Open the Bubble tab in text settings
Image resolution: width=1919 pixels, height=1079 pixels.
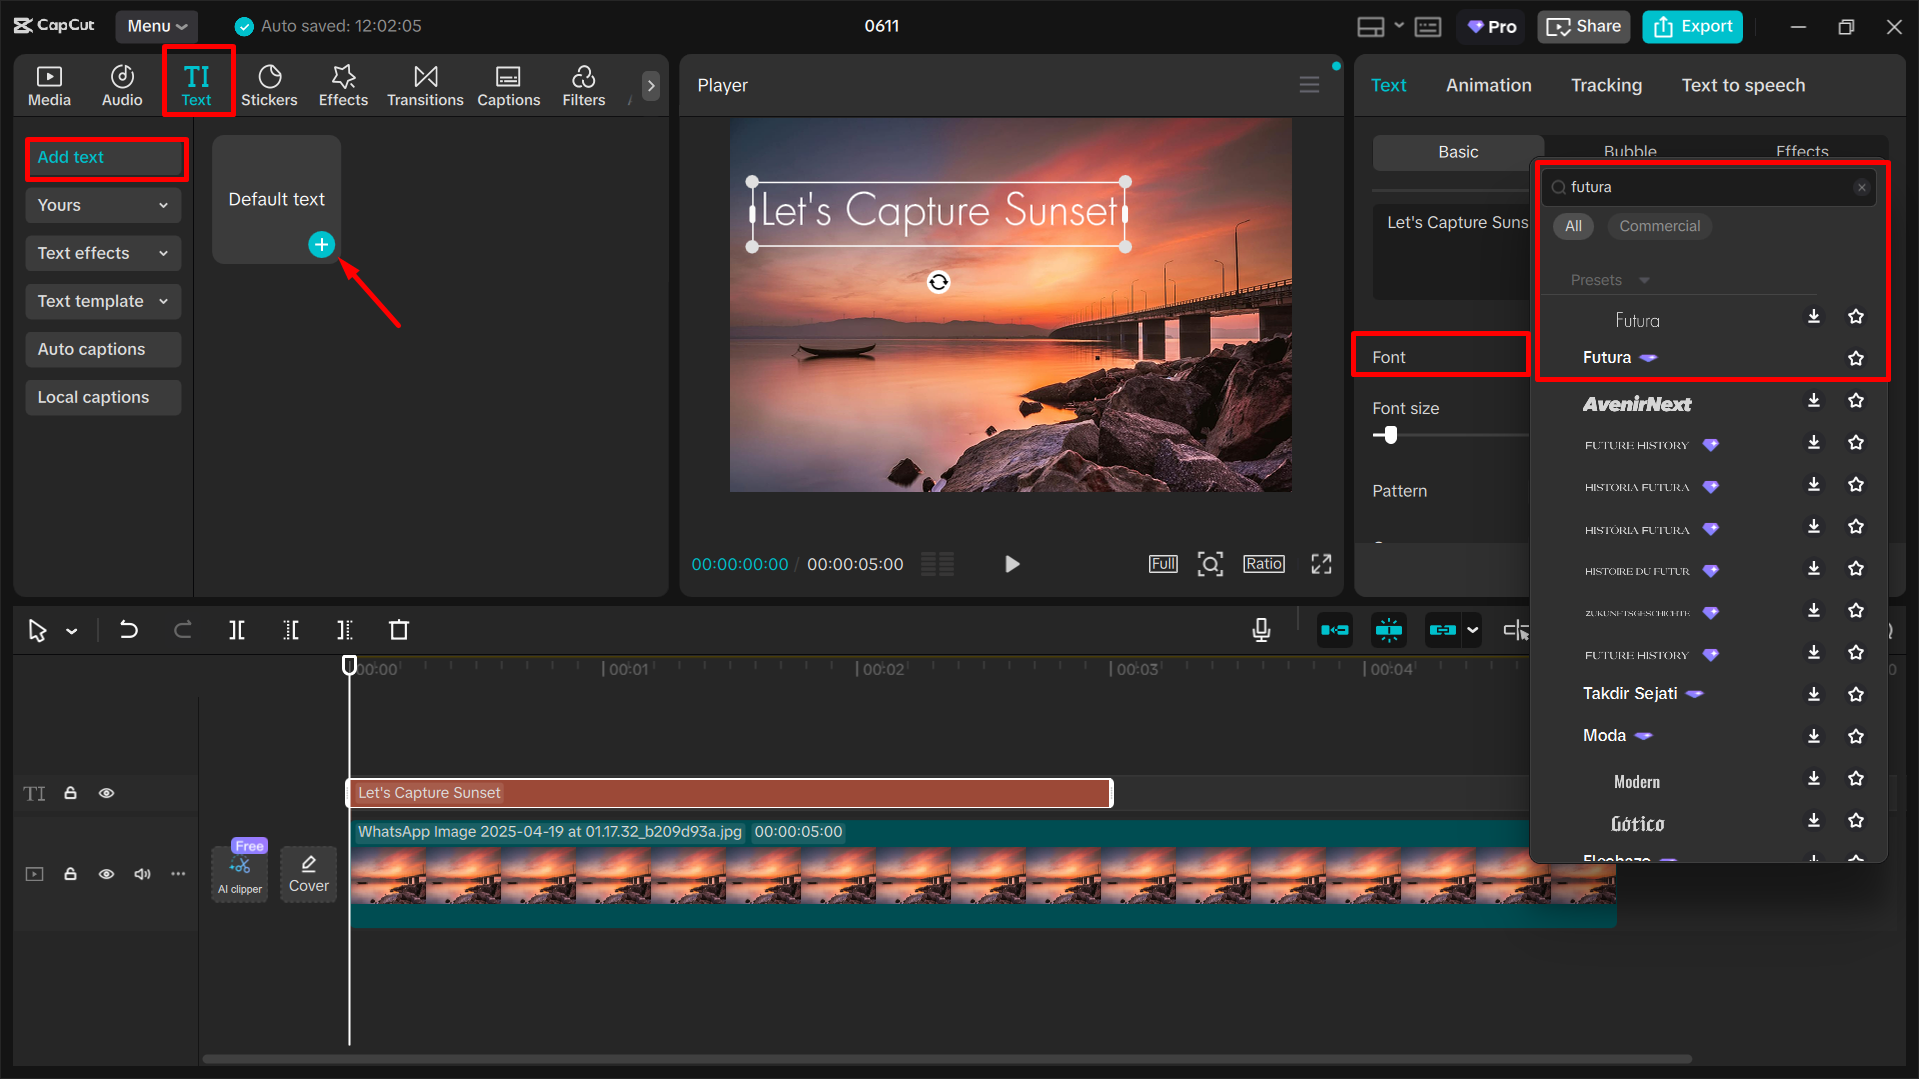click(x=1628, y=151)
